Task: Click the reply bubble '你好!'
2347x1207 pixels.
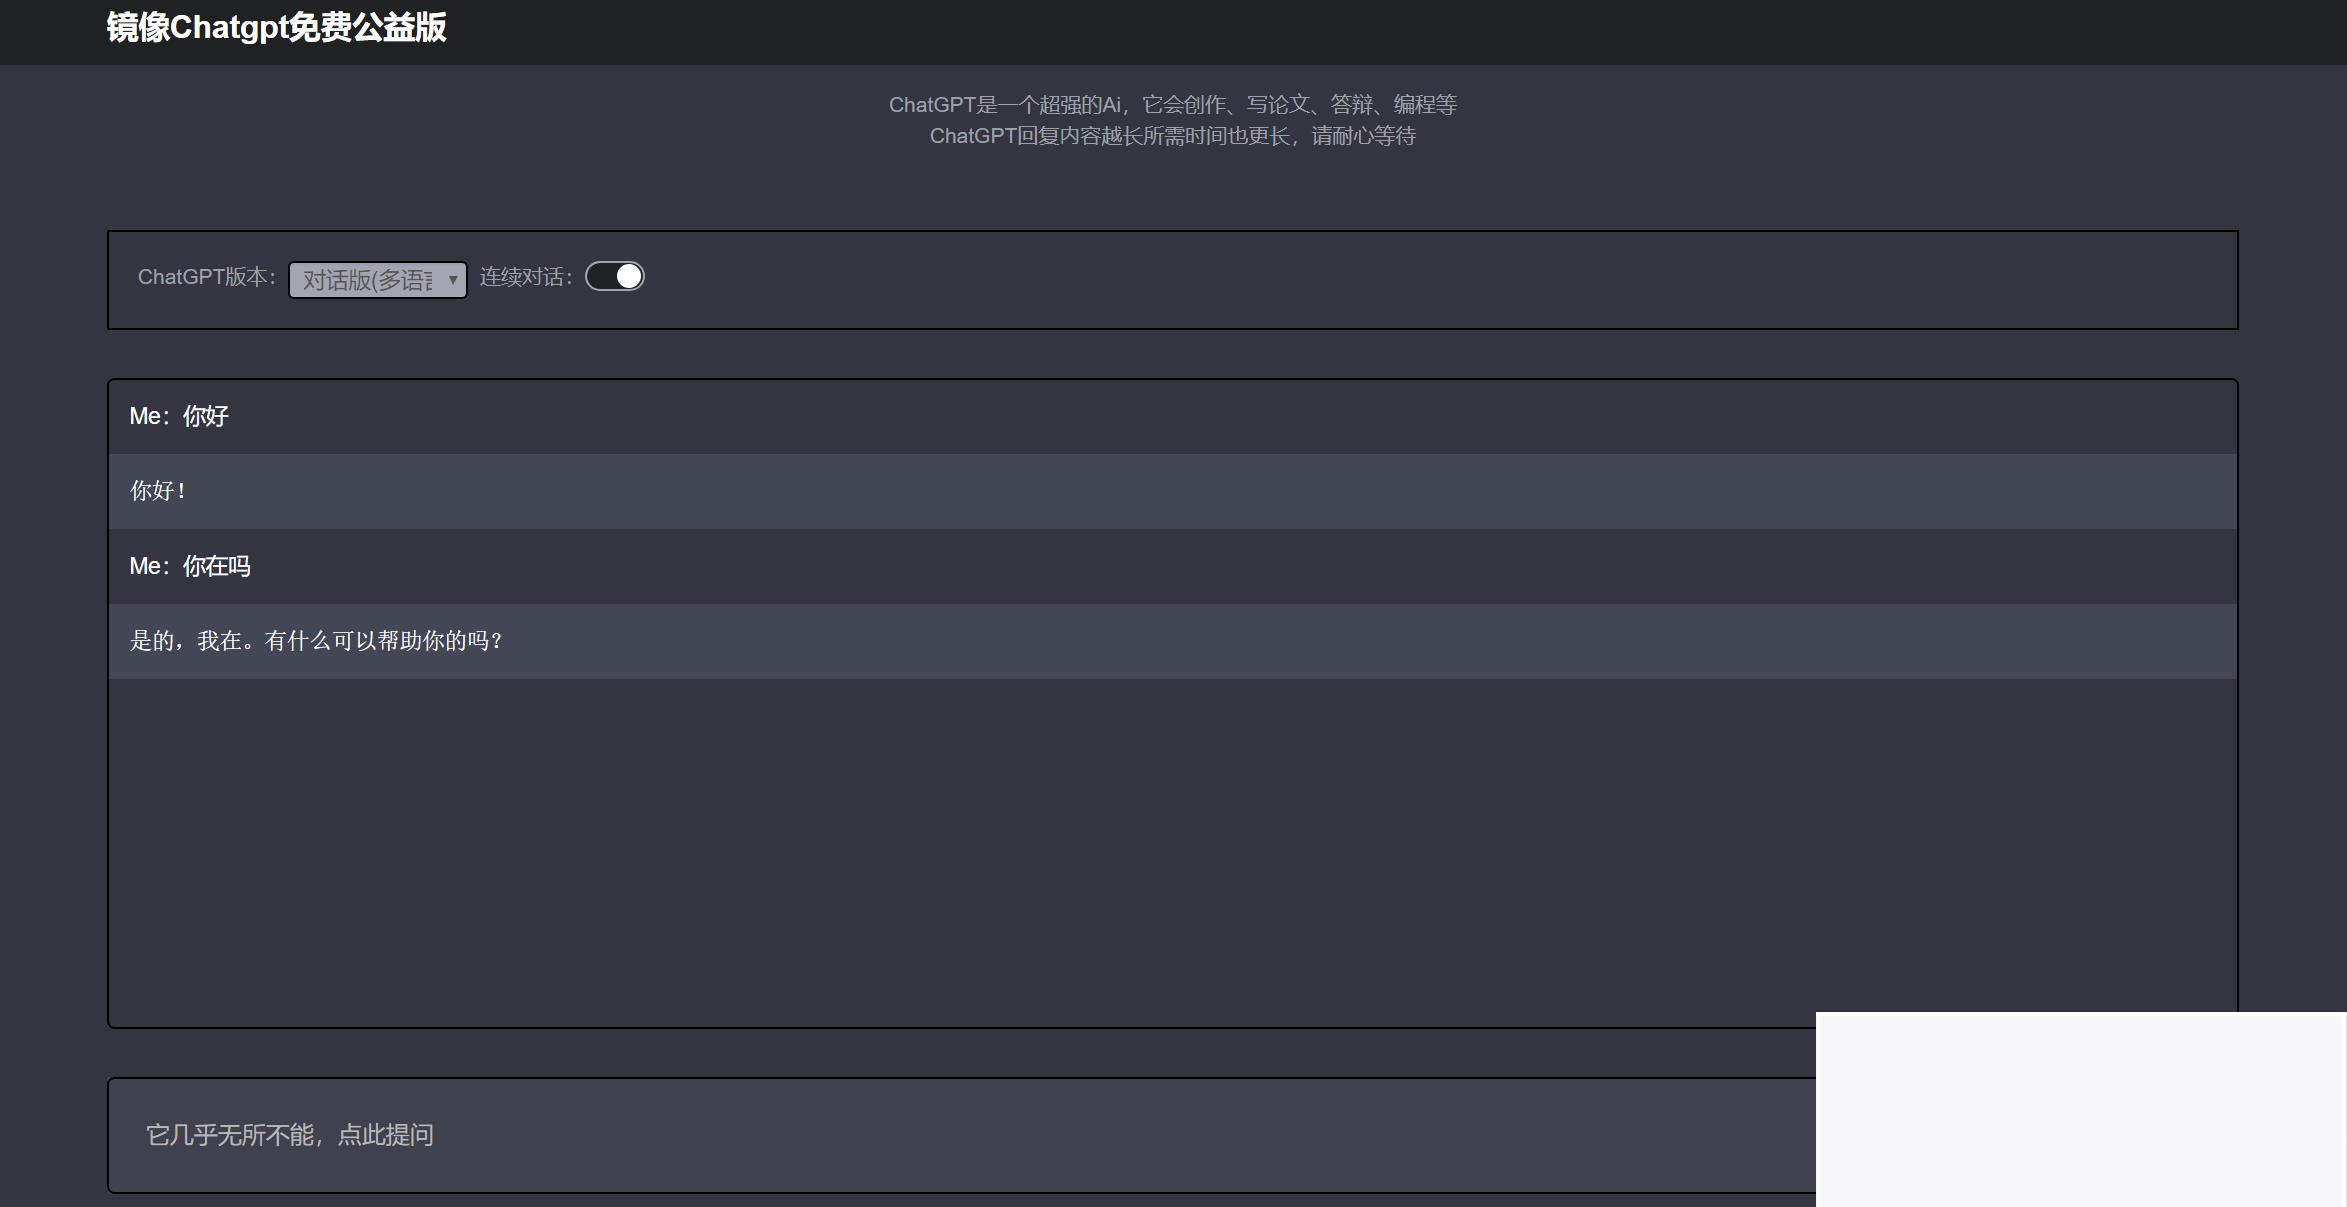Action: click(x=158, y=491)
